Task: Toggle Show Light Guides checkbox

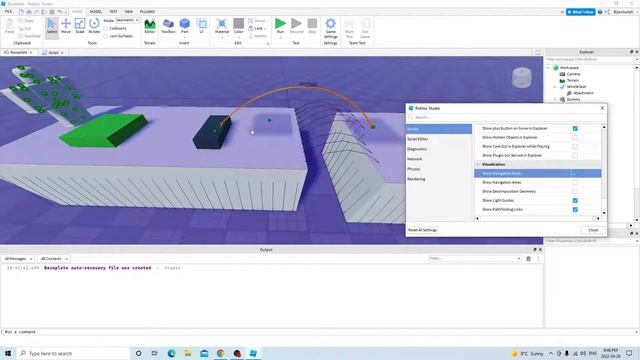Action: click(x=575, y=200)
